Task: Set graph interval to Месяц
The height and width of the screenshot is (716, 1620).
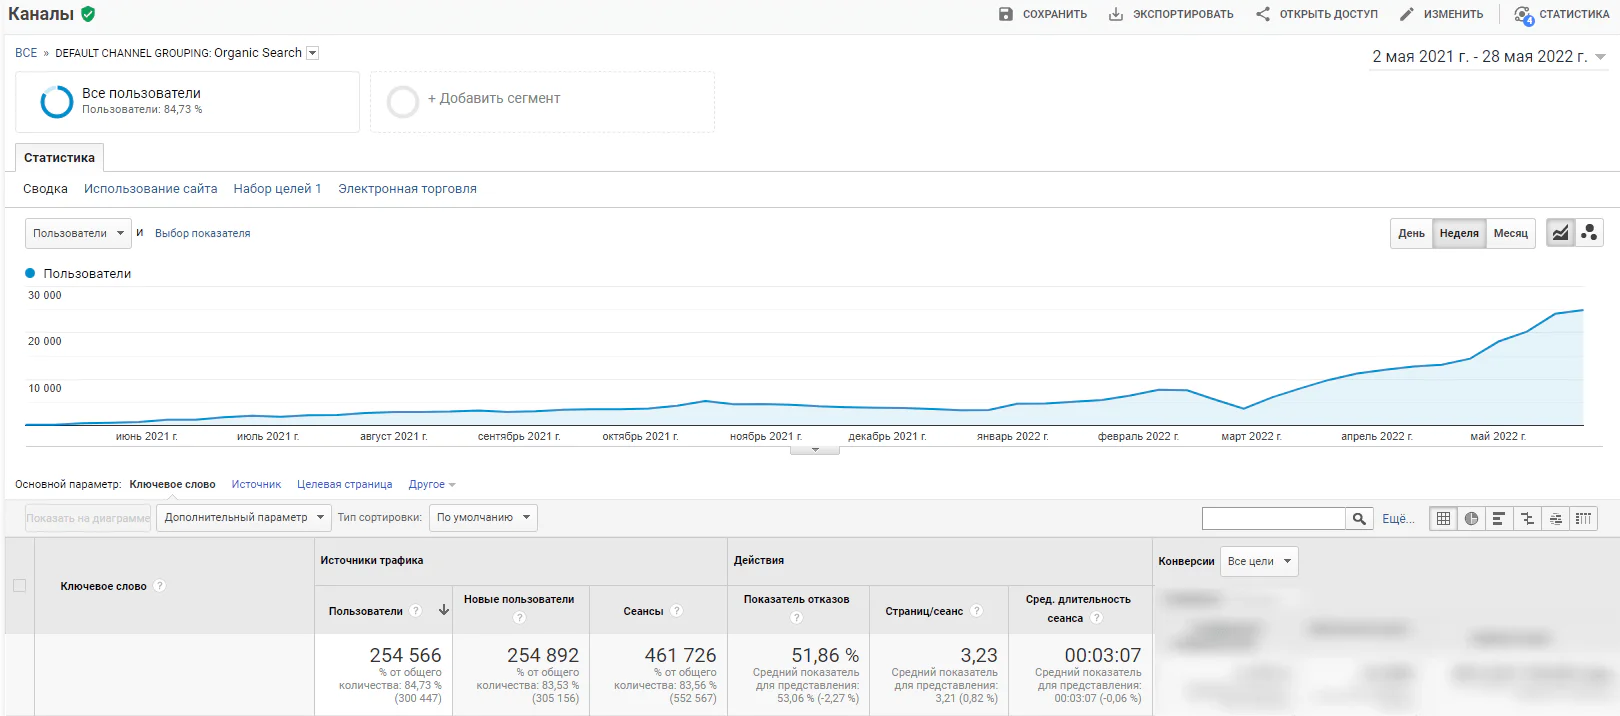Action: click(x=1510, y=233)
